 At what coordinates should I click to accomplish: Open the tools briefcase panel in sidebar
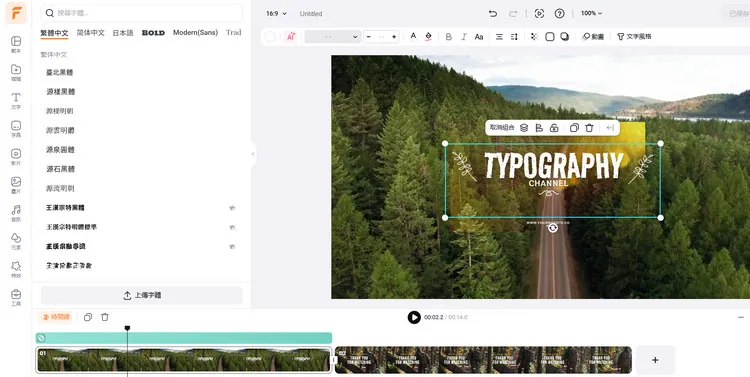(x=16, y=298)
